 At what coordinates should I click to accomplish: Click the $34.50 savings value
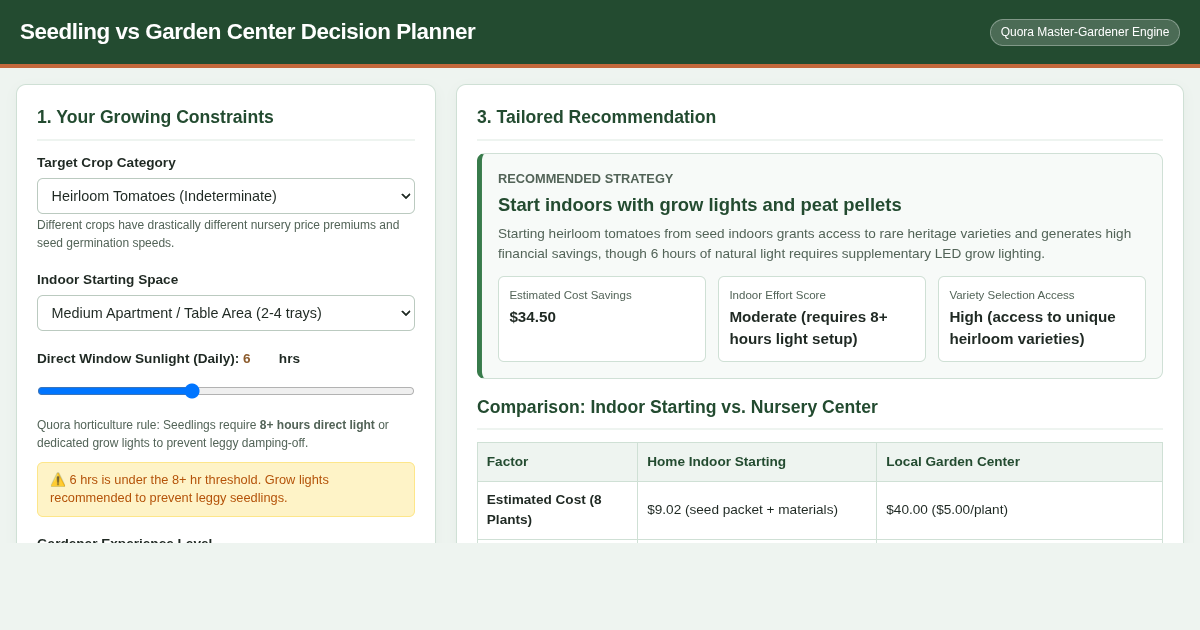tap(532, 317)
